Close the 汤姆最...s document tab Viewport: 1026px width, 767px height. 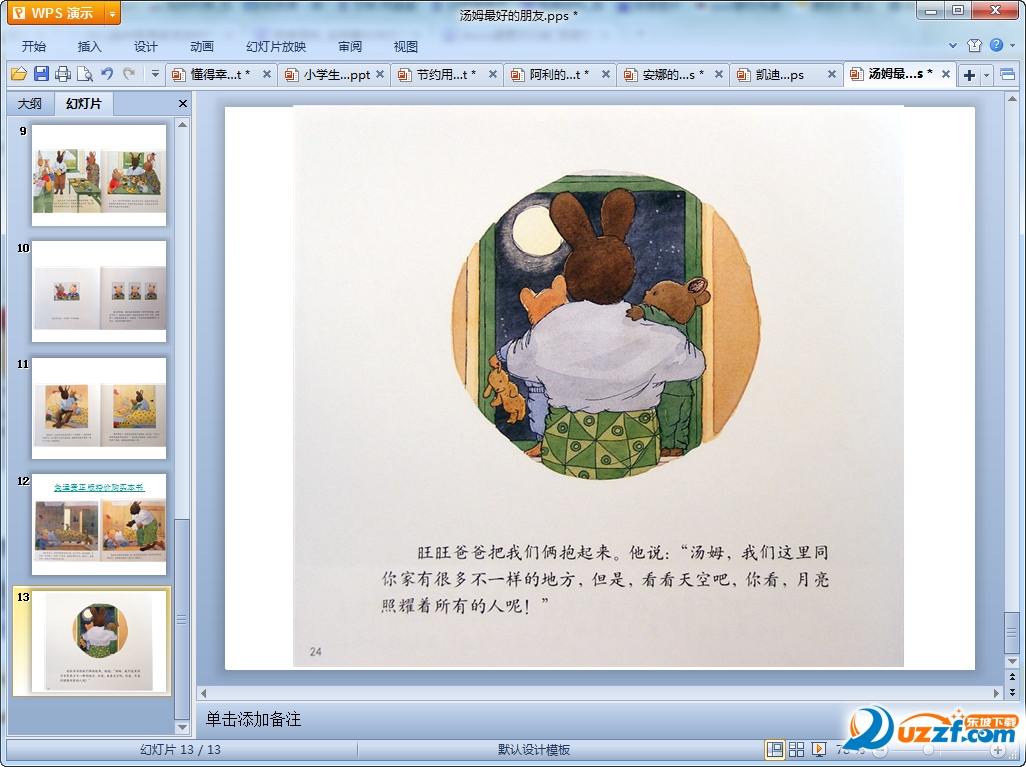(946, 75)
